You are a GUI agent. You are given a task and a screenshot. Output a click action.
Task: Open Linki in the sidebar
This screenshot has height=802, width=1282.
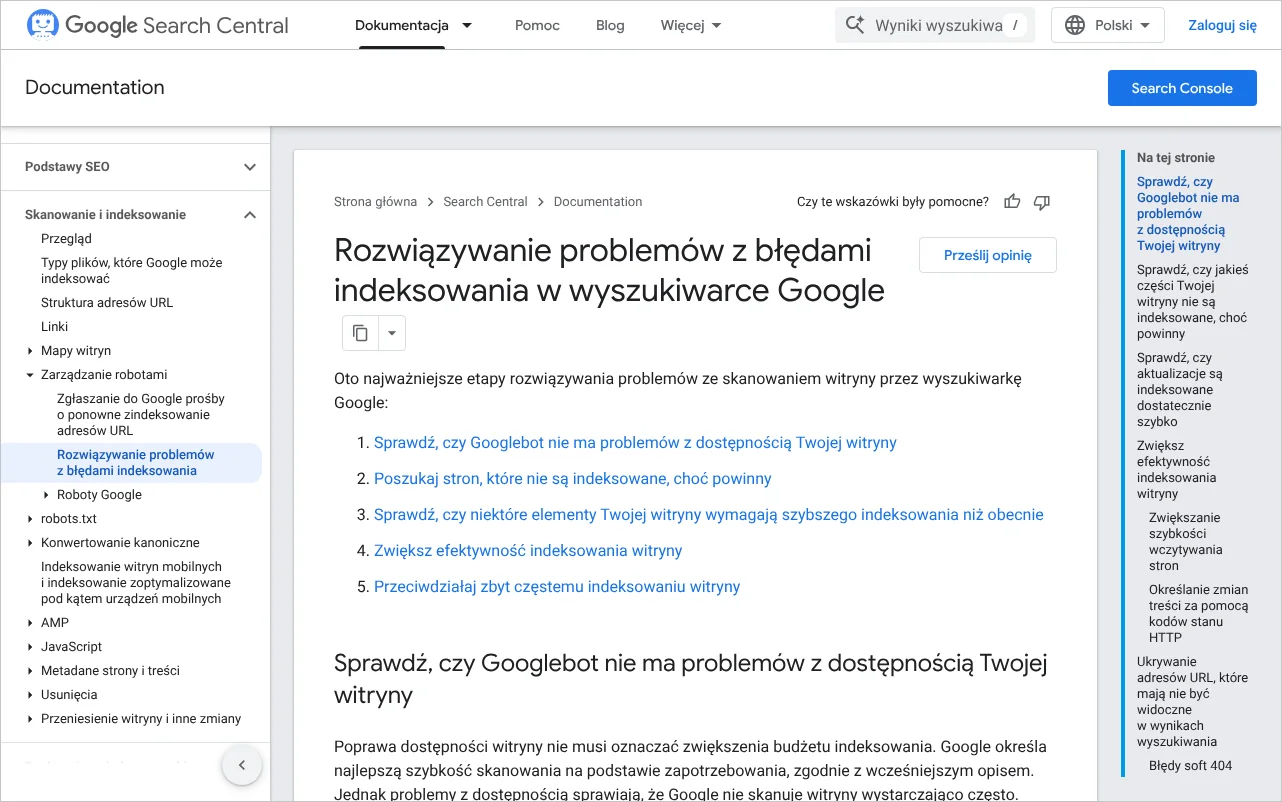coord(55,327)
